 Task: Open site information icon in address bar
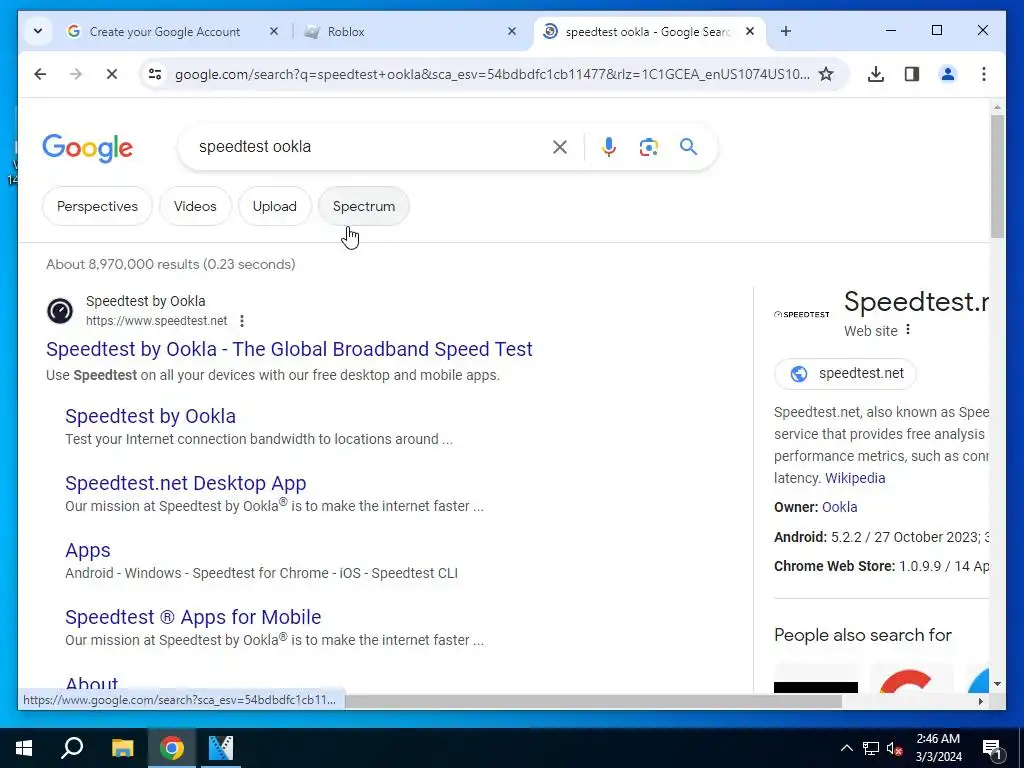[155, 74]
